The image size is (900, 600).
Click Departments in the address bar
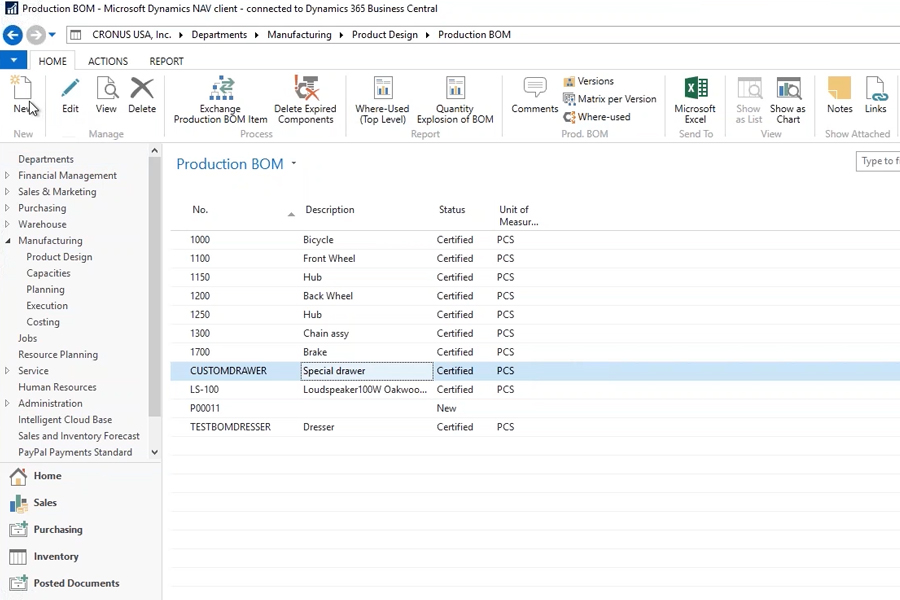point(219,35)
